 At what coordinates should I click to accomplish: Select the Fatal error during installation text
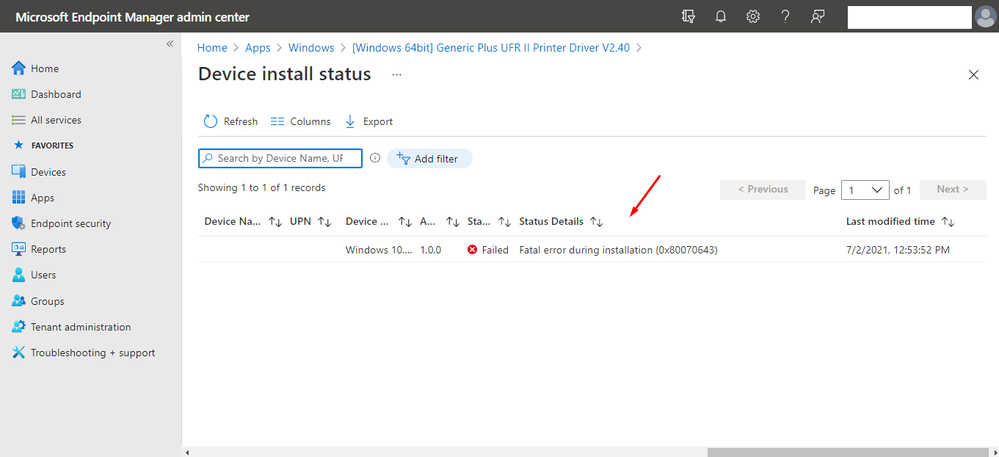click(x=618, y=250)
